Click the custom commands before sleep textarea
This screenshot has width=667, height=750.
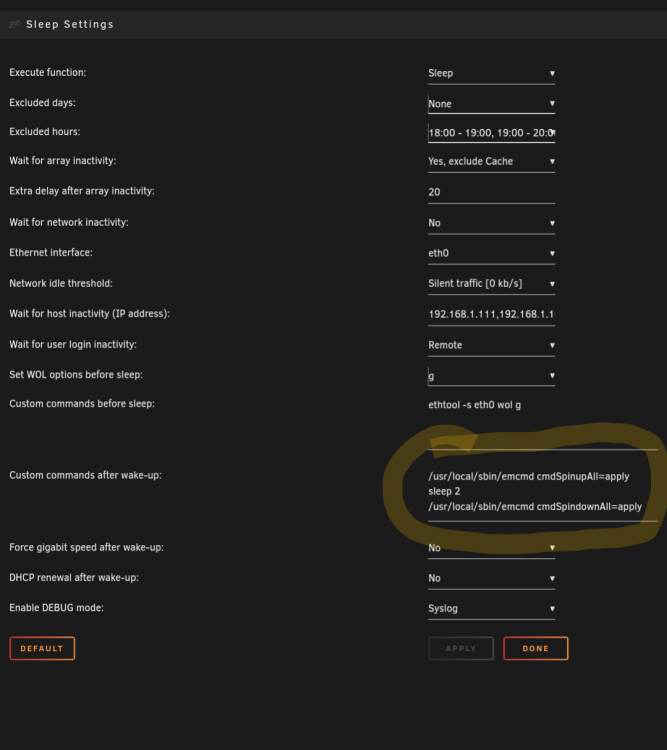tap(543, 423)
